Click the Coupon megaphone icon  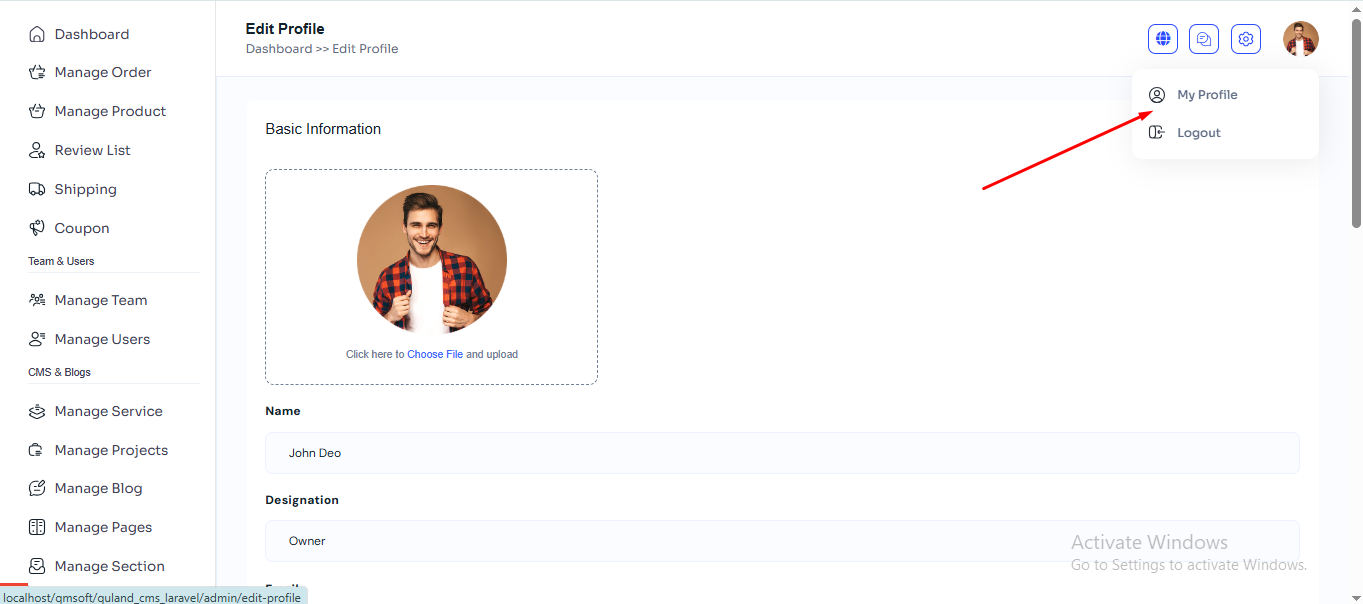click(x=37, y=228)
